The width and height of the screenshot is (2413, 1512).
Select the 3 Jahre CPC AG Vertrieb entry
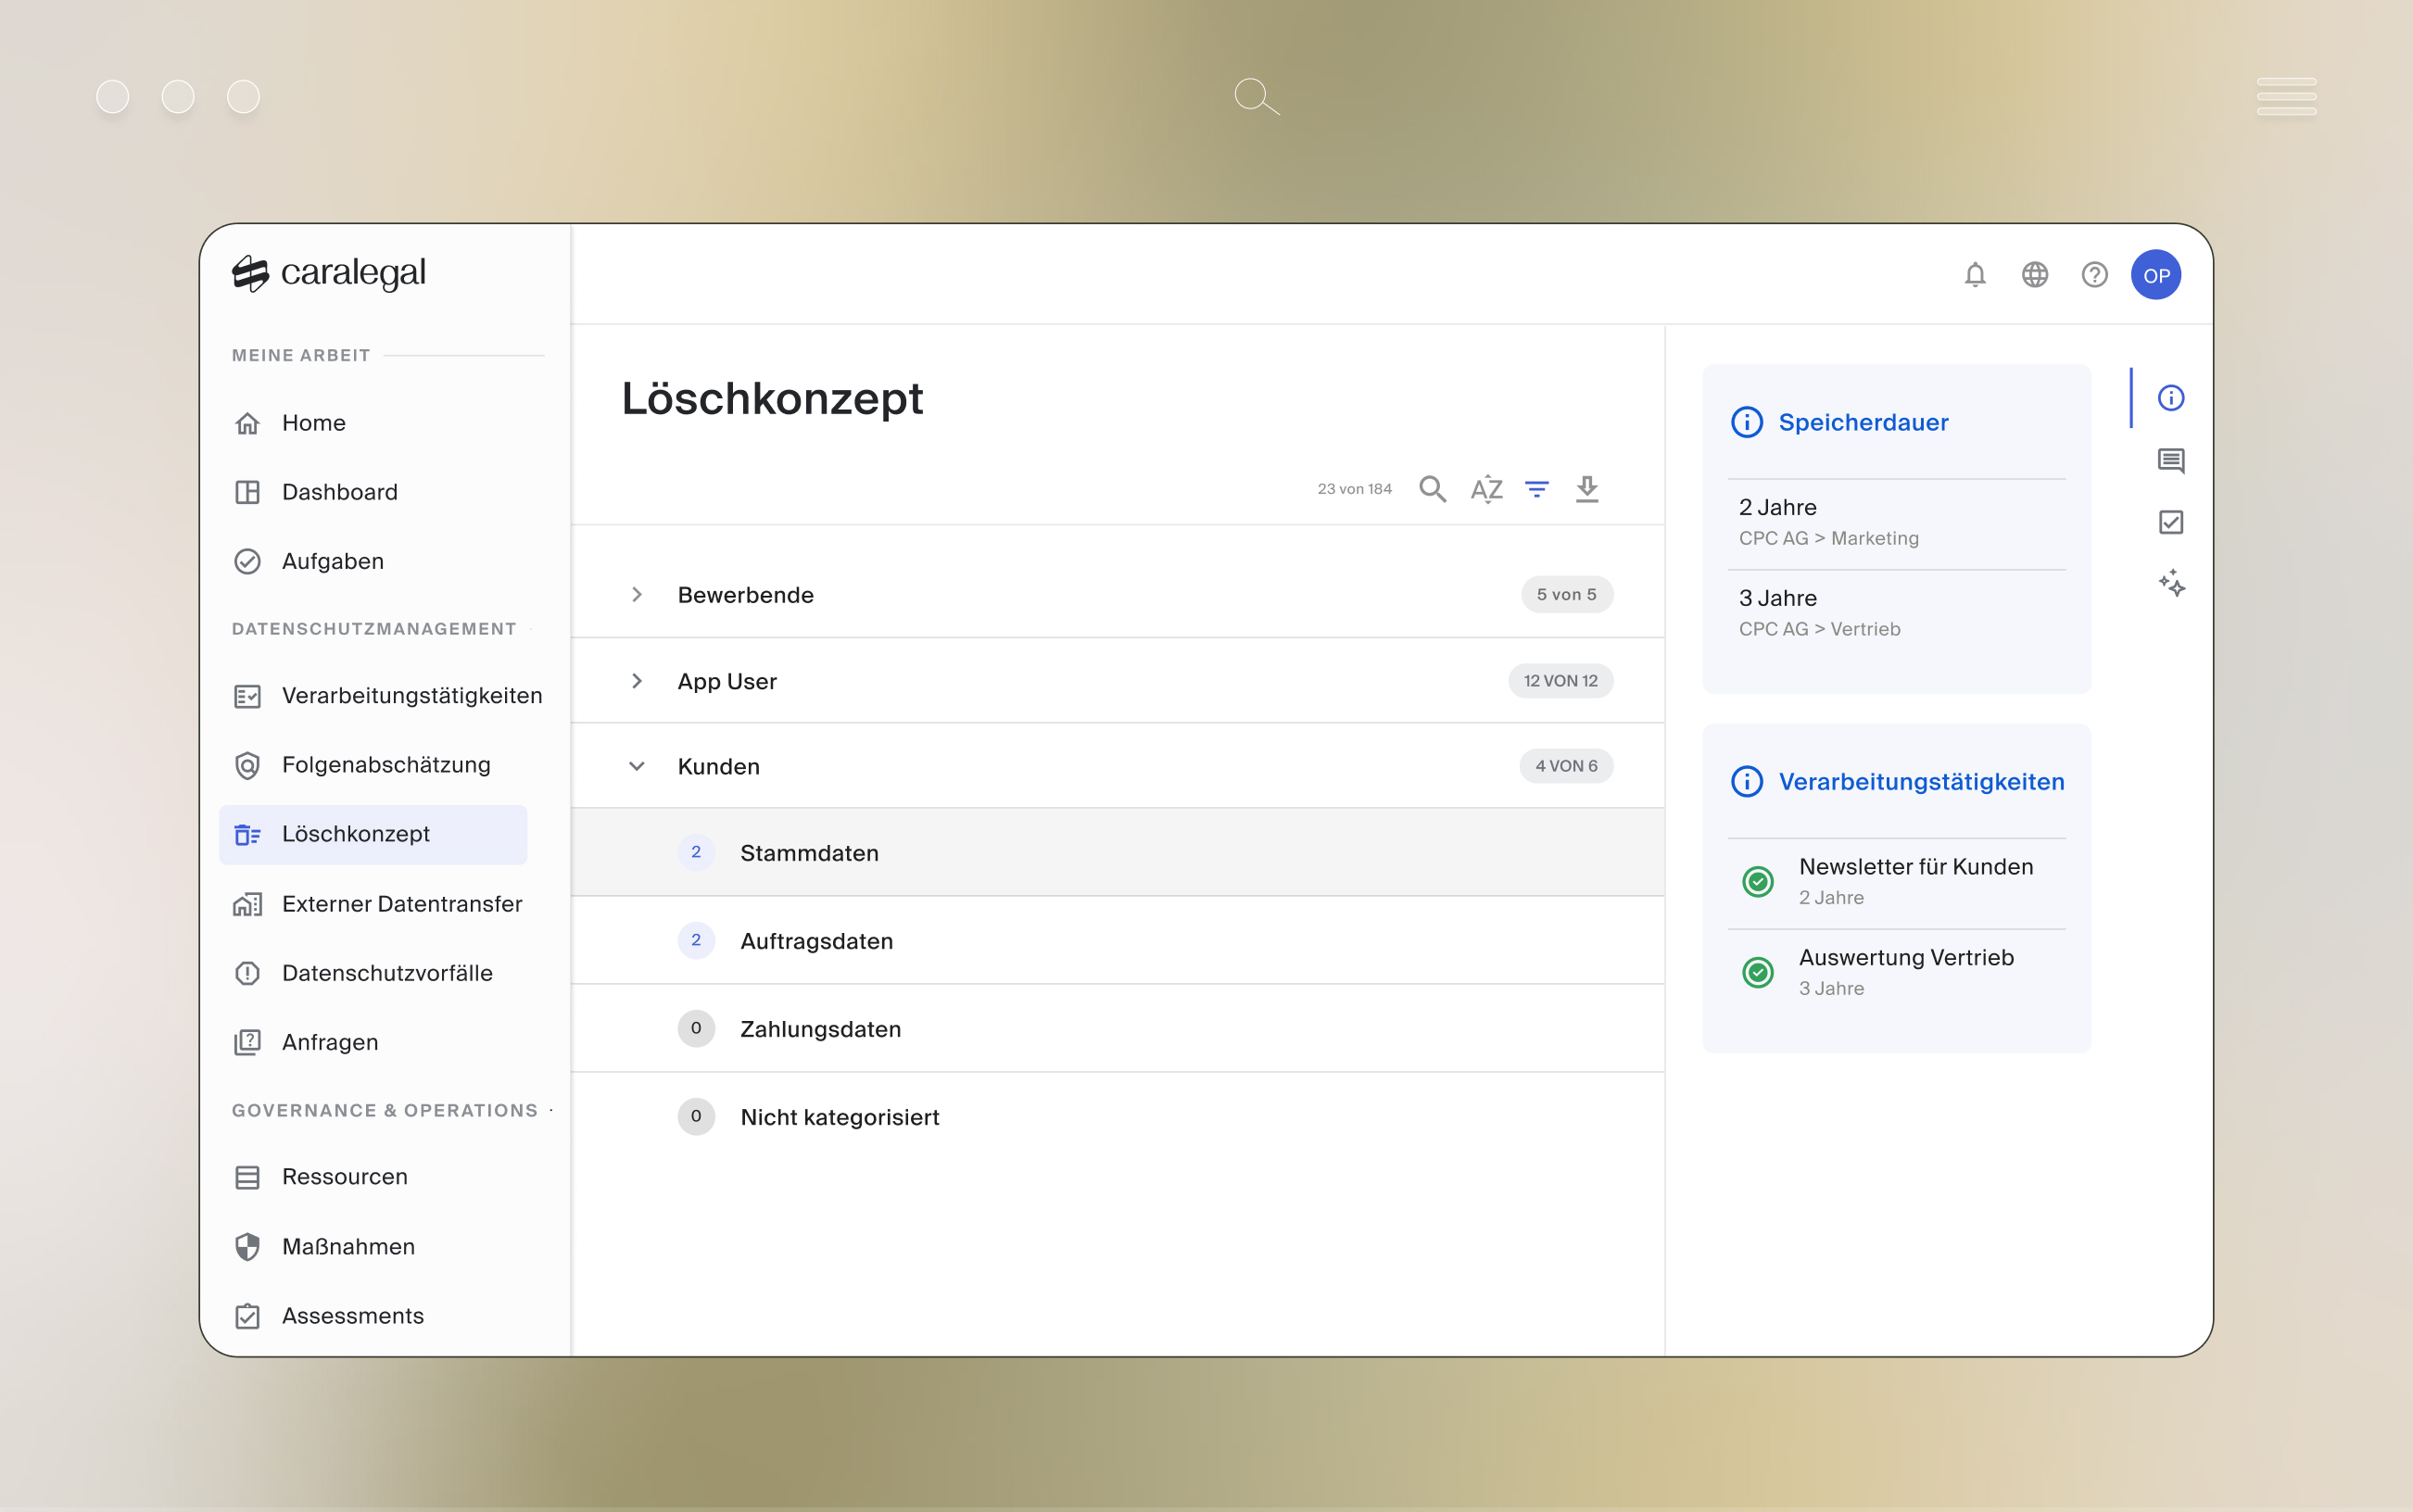pyautogui.click(x=1896, y=613)
